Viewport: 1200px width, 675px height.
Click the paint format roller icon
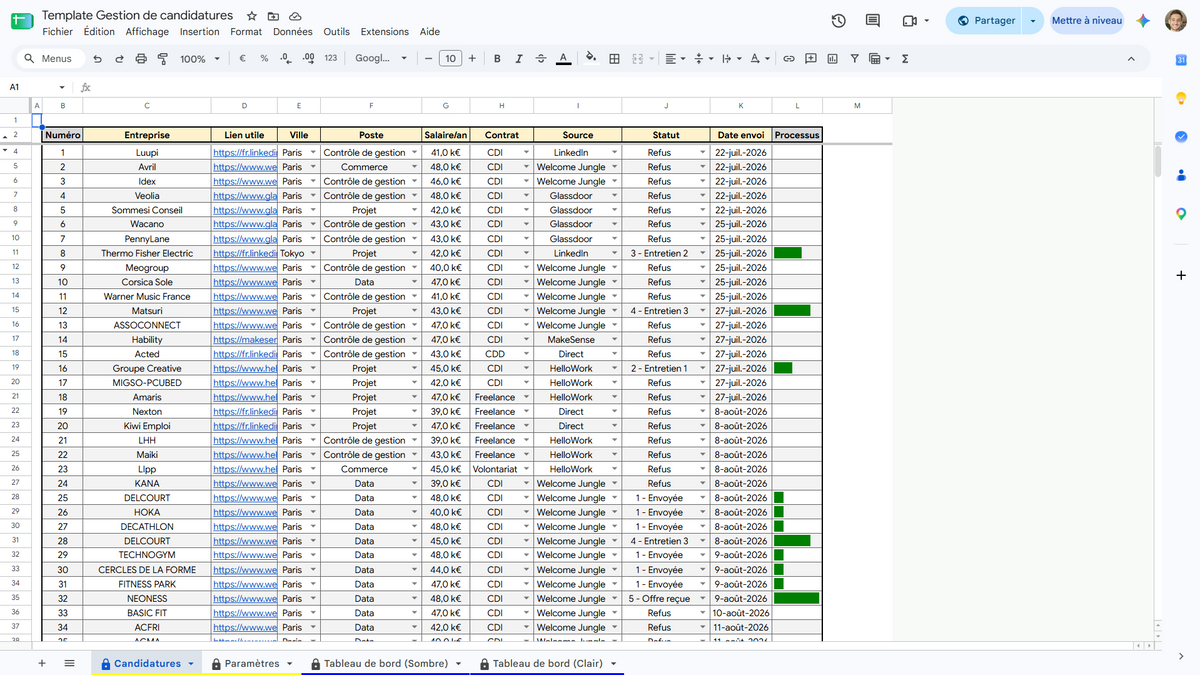162,59
